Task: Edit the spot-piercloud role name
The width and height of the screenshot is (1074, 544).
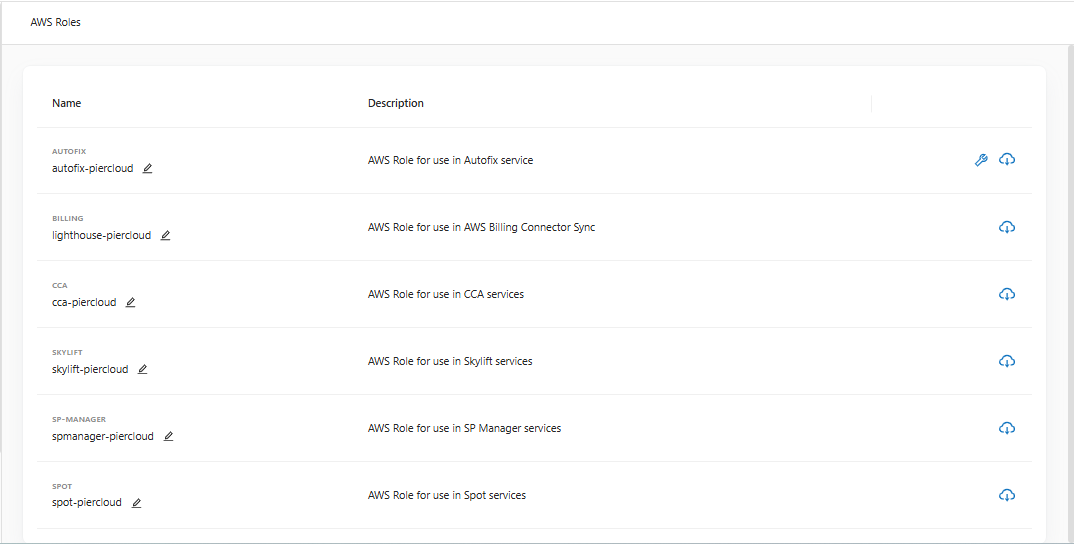Action: pyautogui.click(x=136, y=503)
